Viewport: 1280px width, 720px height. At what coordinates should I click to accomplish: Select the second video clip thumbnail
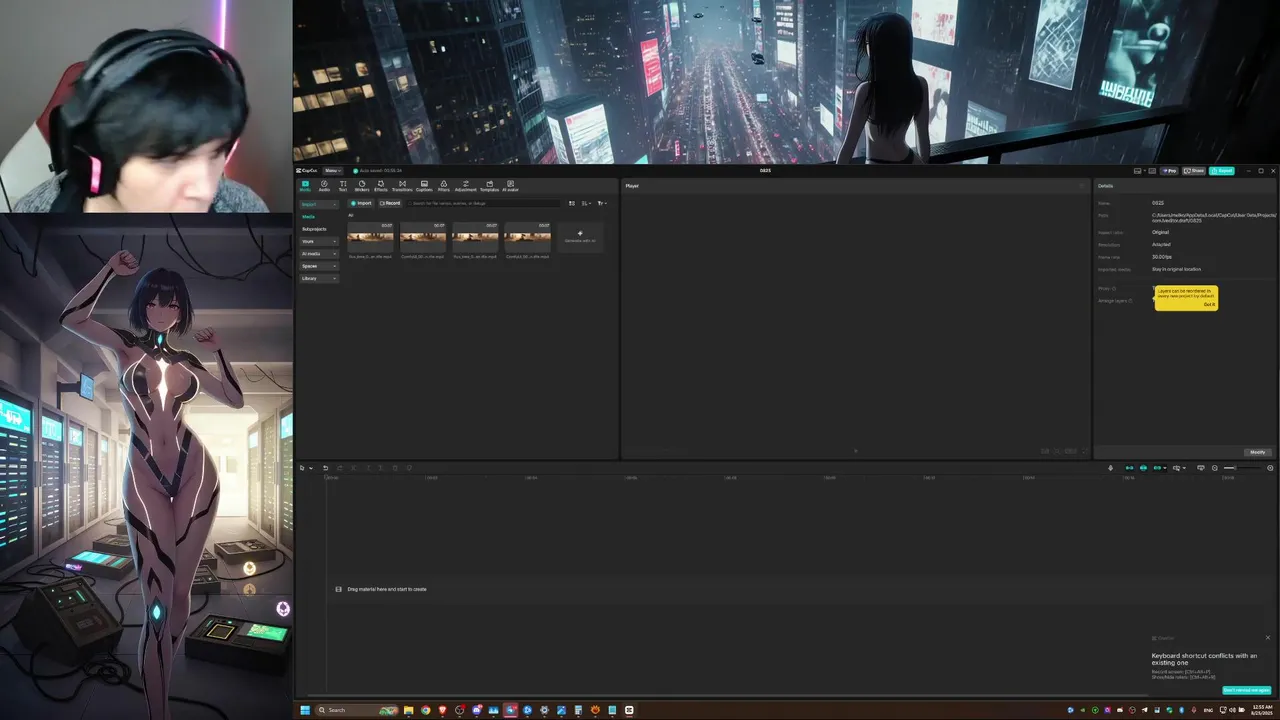[x=423, y=237]
